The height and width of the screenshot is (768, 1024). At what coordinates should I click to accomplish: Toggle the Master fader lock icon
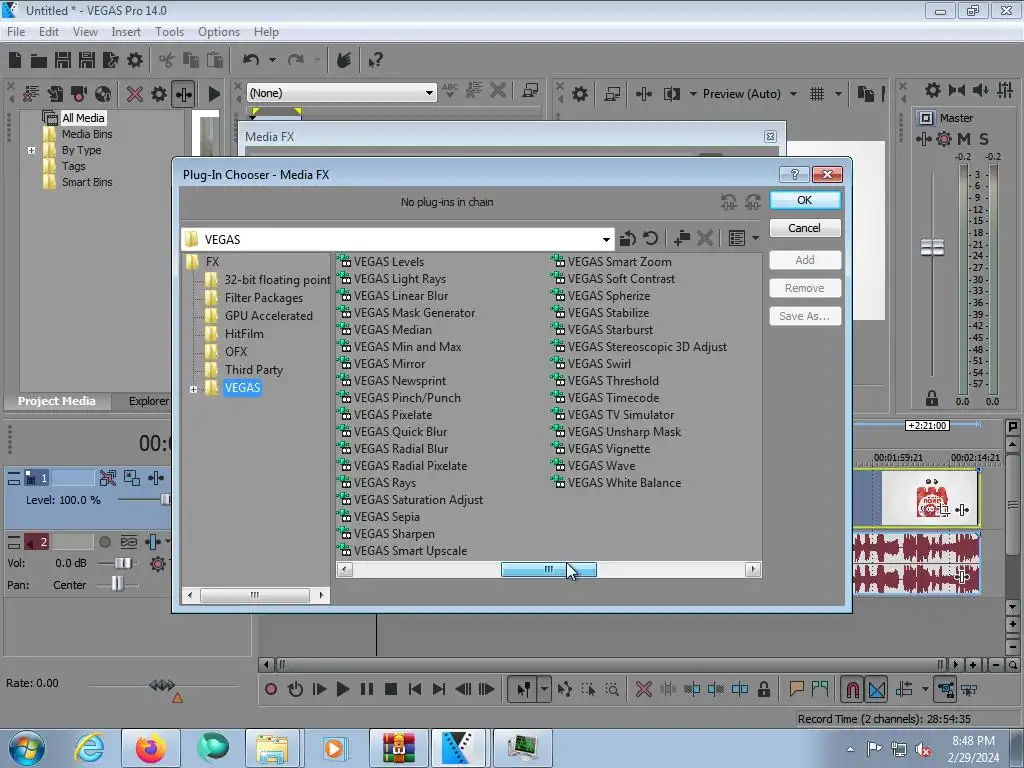pos(932,398)
